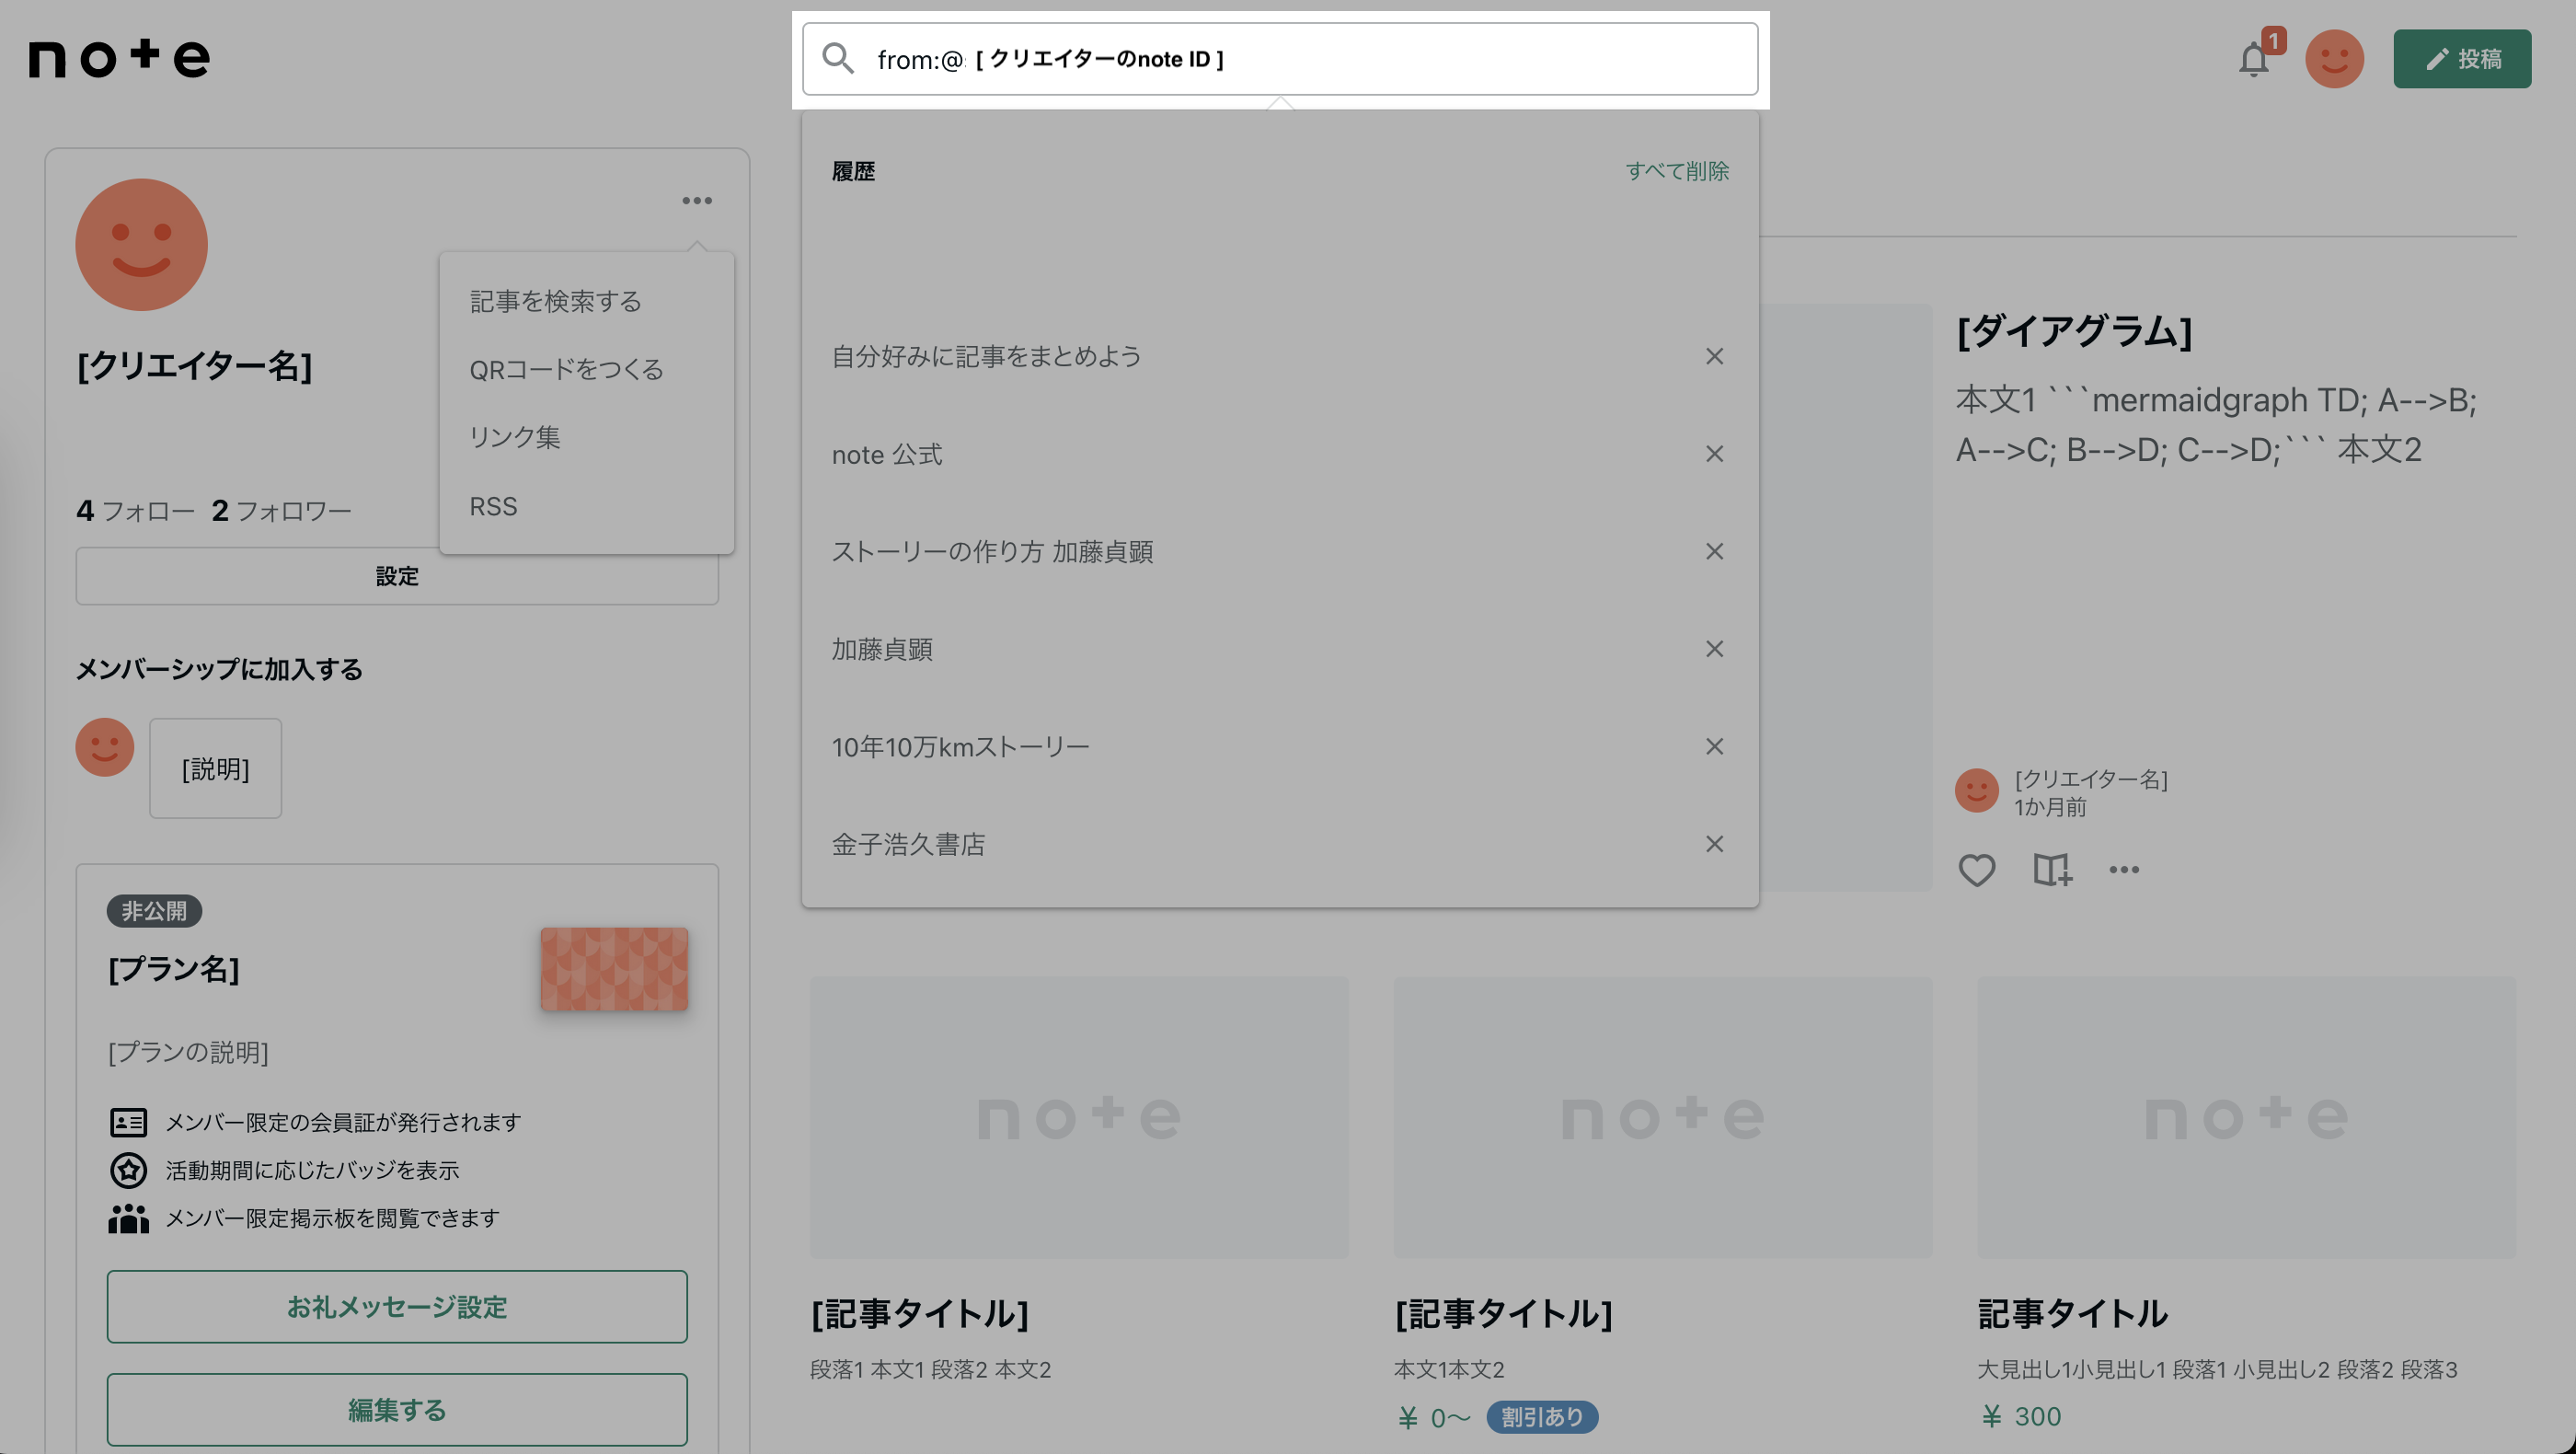Open first [記事タイトル] article thumbnail
Image resolution: width=2576 pixels, height=1454 pixels.
tap(1079, 1117)
